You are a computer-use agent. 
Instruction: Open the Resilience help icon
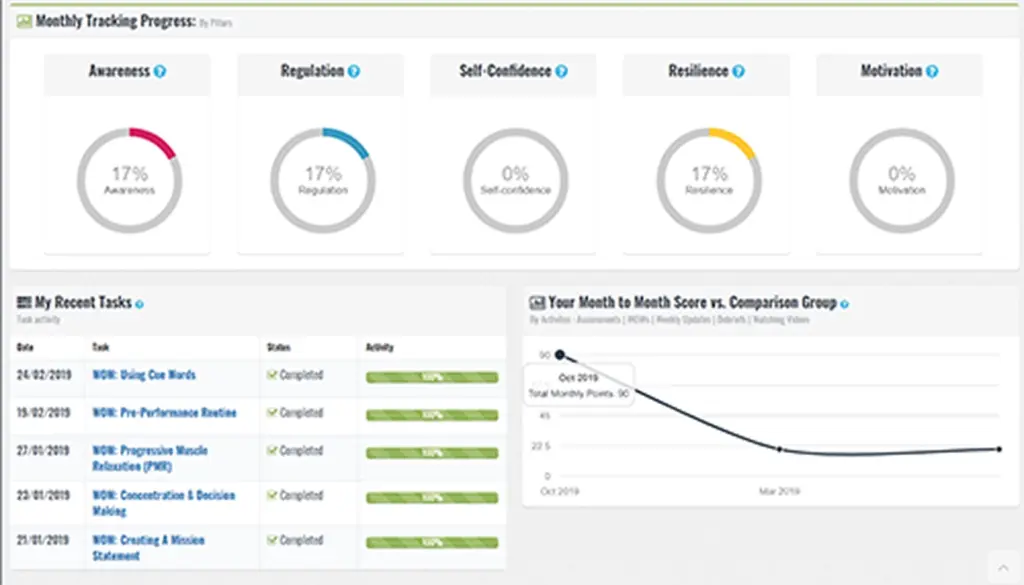click(x=740, y=71)
